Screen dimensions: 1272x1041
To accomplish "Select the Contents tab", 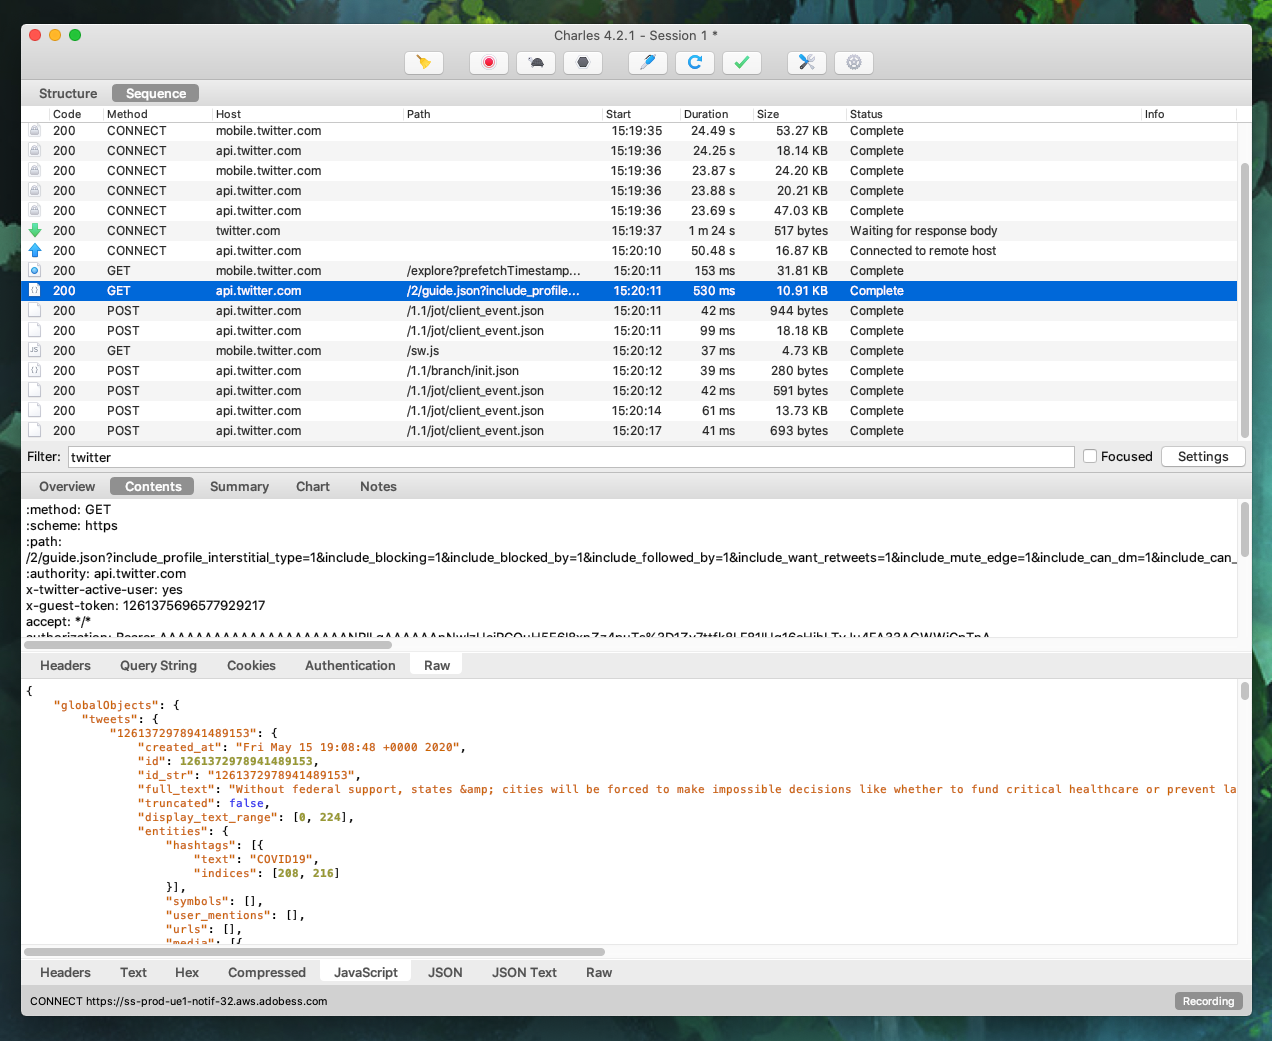I will point(153,486).
